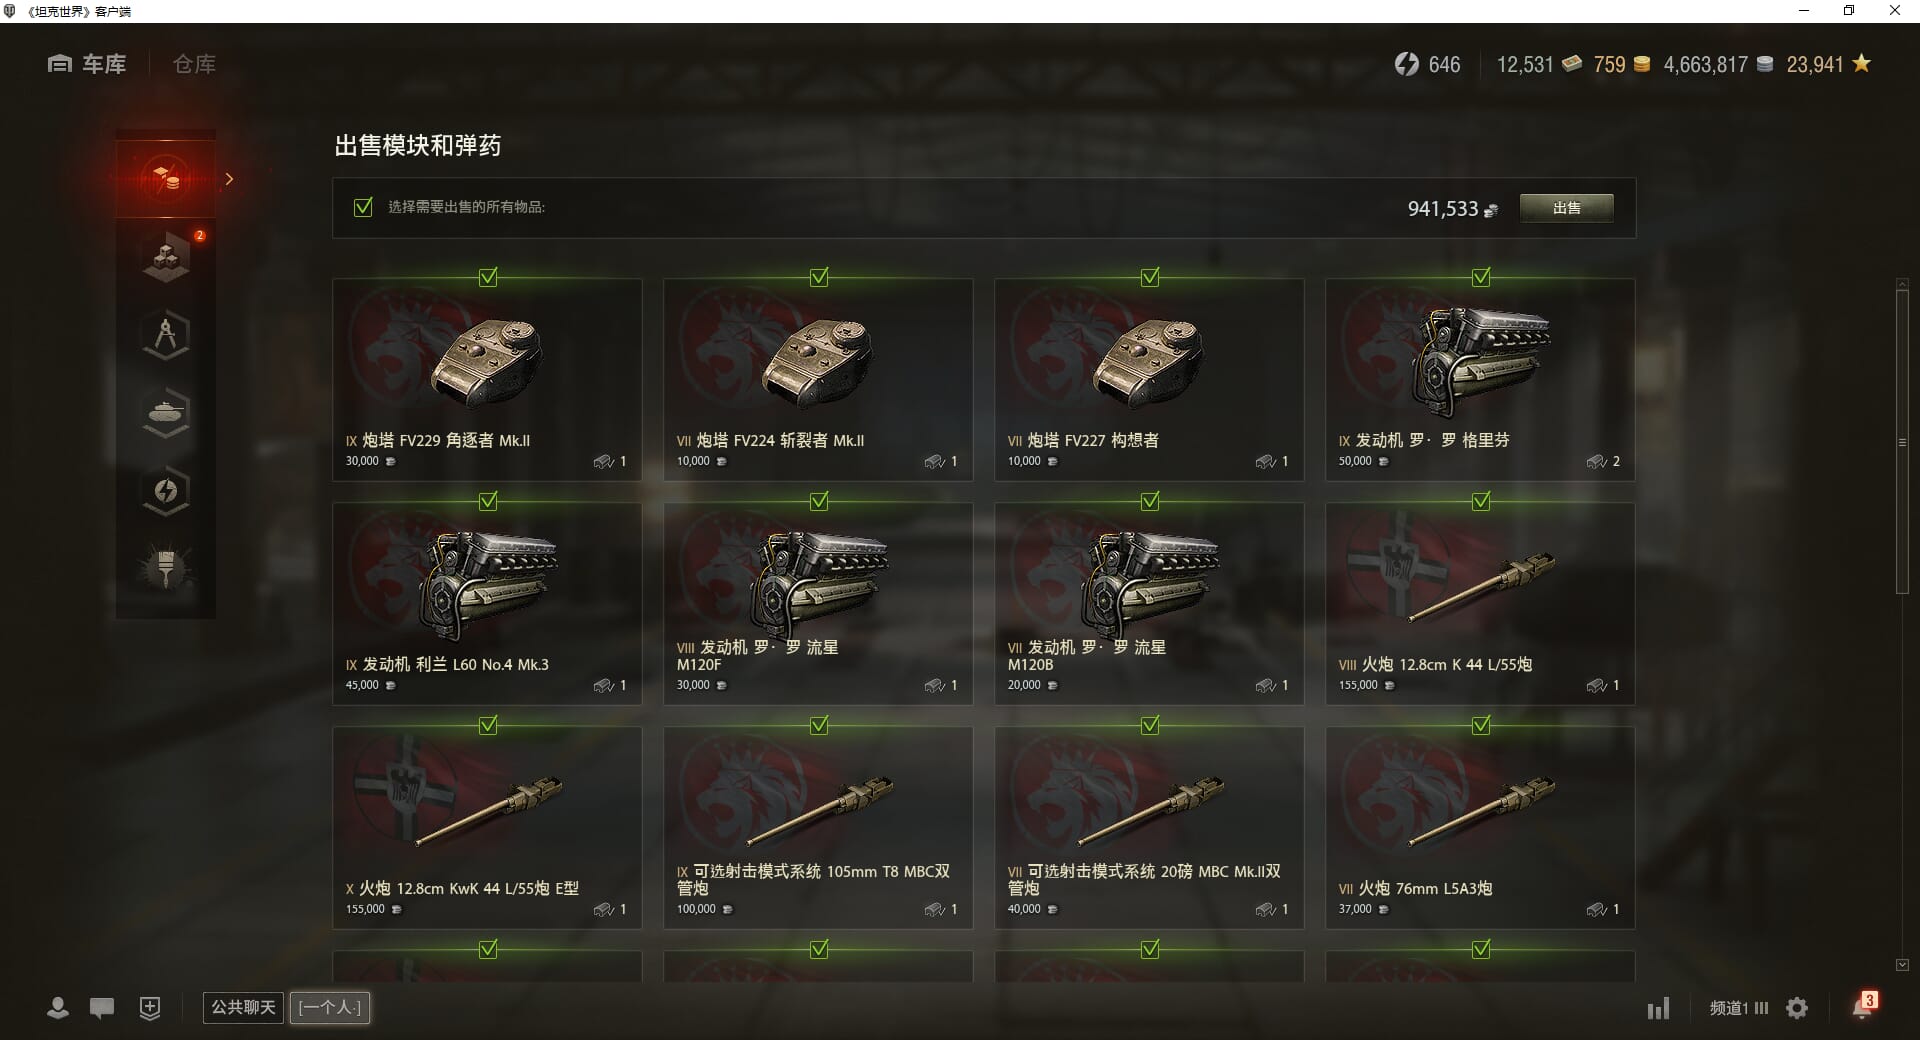
Task: Open the 公共聊天 public chat button
Action: pyautogui.click(x=243, y=1007)
